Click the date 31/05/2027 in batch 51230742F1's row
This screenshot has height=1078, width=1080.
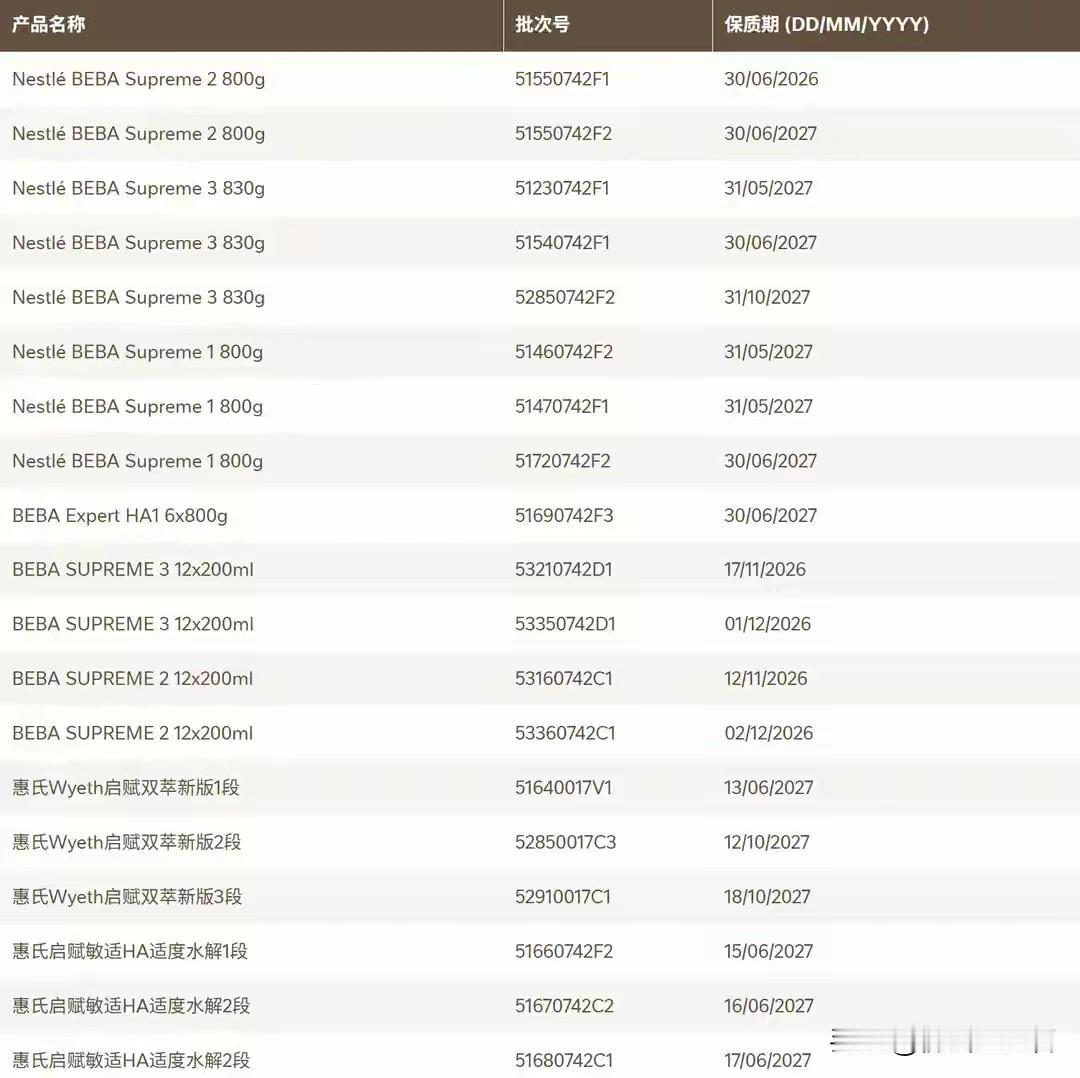pos(769,188)
